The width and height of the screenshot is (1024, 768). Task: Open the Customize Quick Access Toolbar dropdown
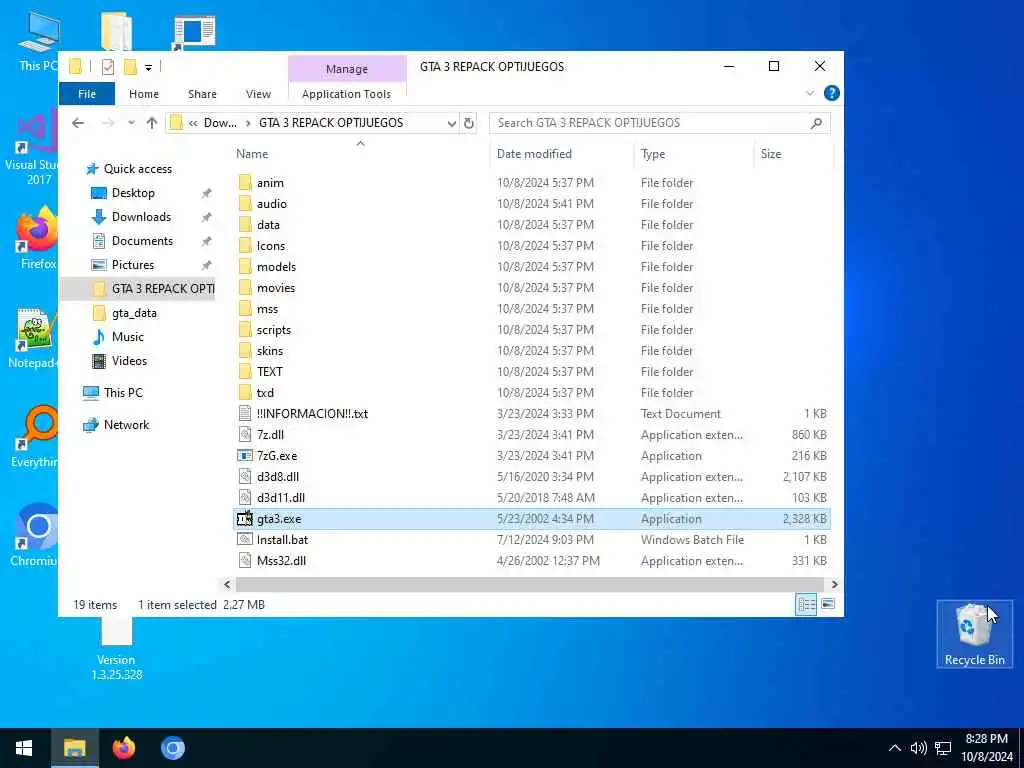click(x=148, y=67)
